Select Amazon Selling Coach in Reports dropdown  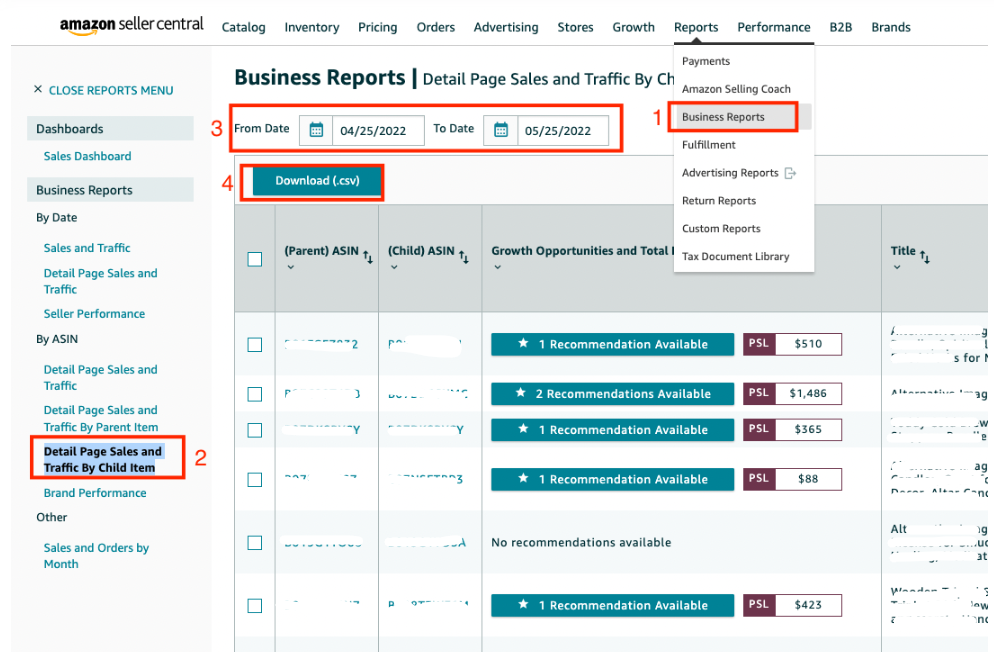[736, 89]
